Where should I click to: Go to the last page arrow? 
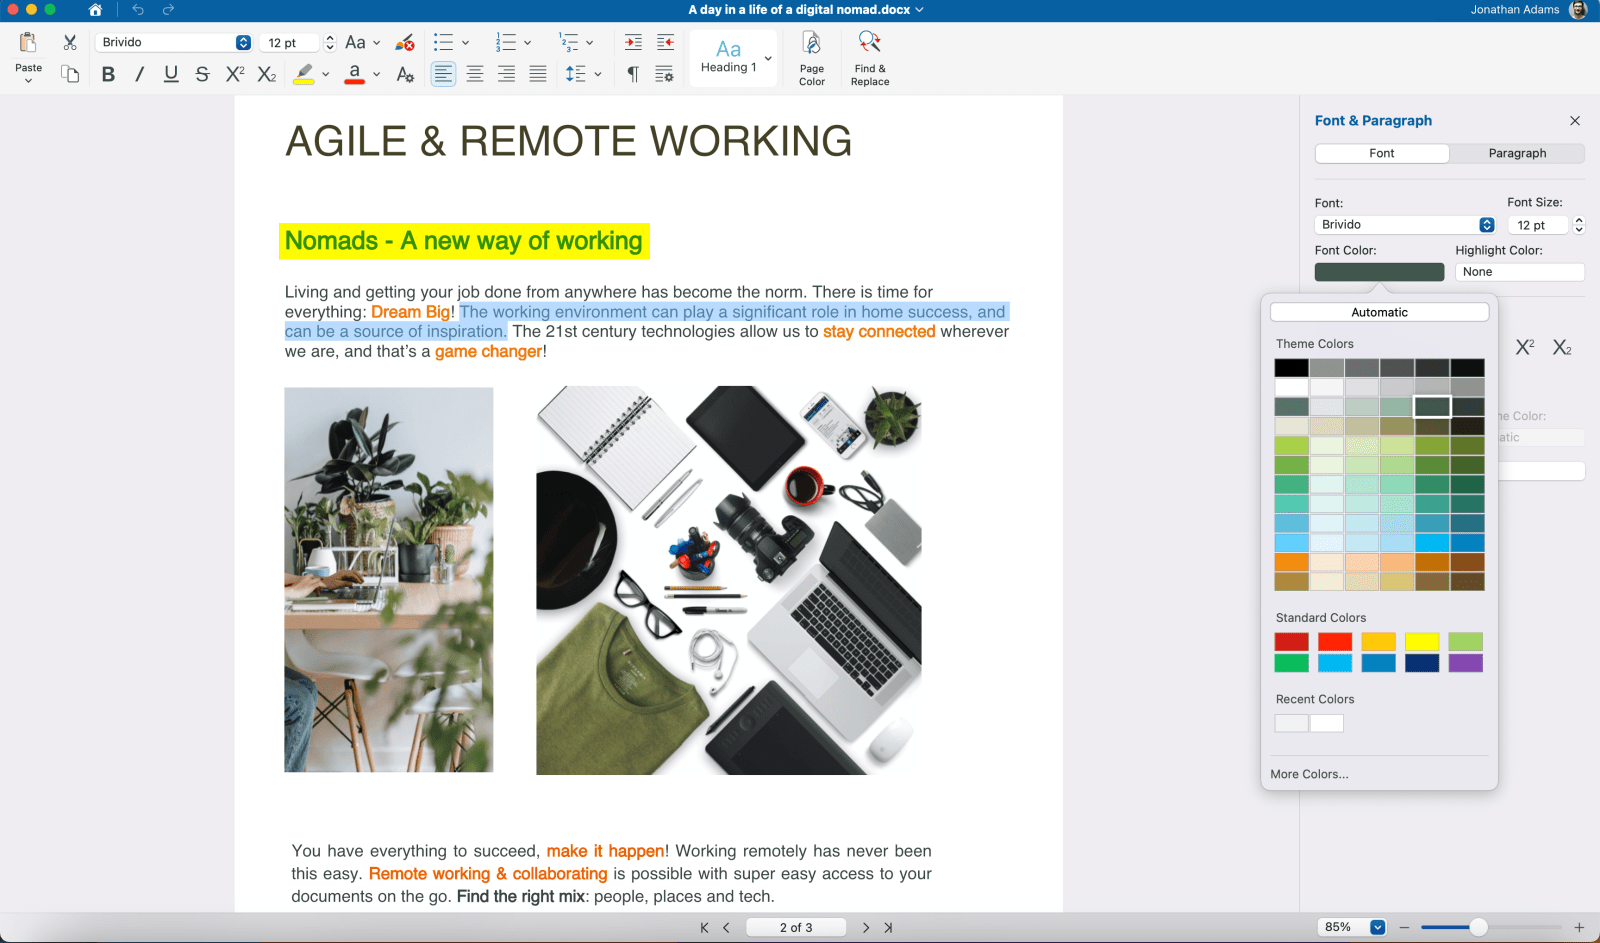click(888, 928)
